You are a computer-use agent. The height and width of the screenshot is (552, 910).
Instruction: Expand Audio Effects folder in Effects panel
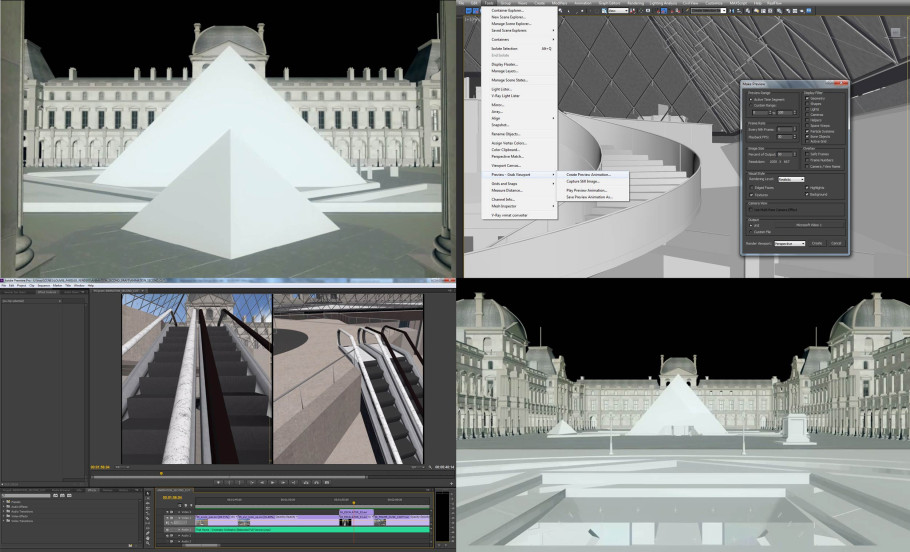(x=5, y=506)
